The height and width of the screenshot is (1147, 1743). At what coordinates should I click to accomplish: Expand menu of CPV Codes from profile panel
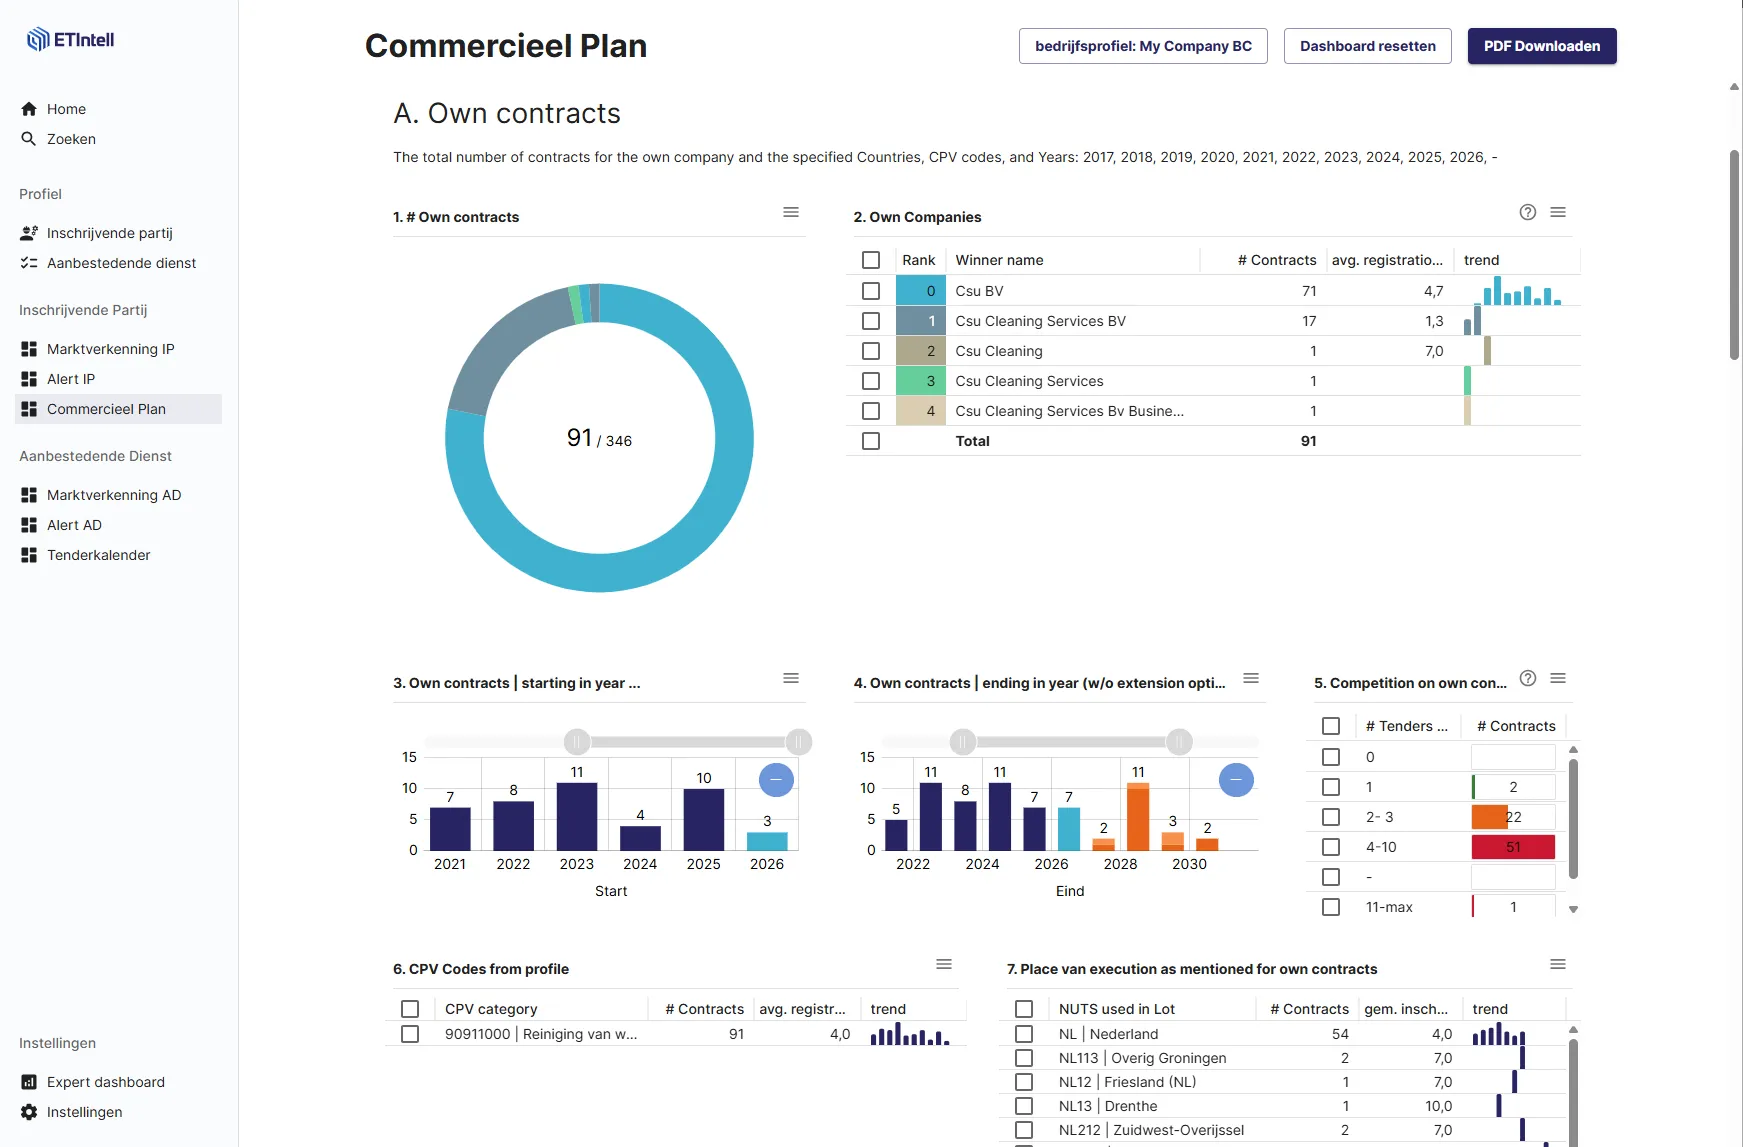point(944,964)
